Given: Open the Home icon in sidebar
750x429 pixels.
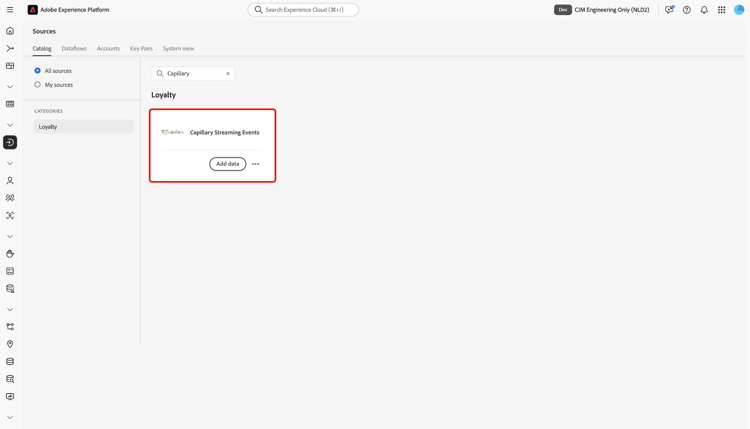Looking at the screenshot, I should click(x=10, y=31).
